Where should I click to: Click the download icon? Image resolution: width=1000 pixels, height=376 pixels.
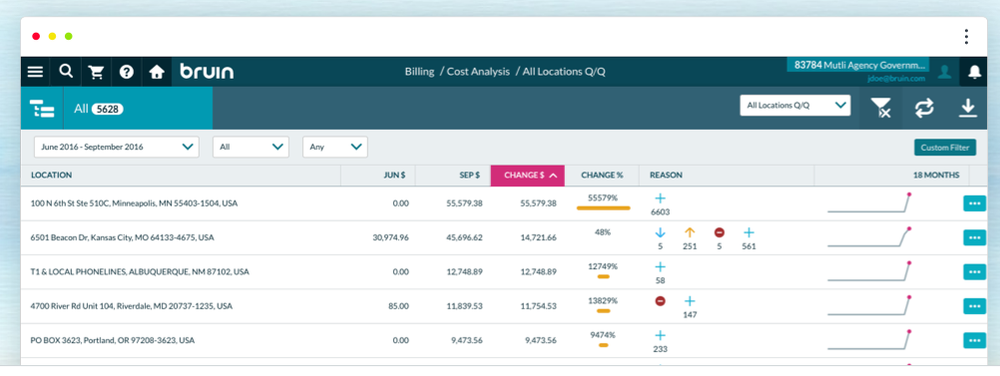point(968,108)
